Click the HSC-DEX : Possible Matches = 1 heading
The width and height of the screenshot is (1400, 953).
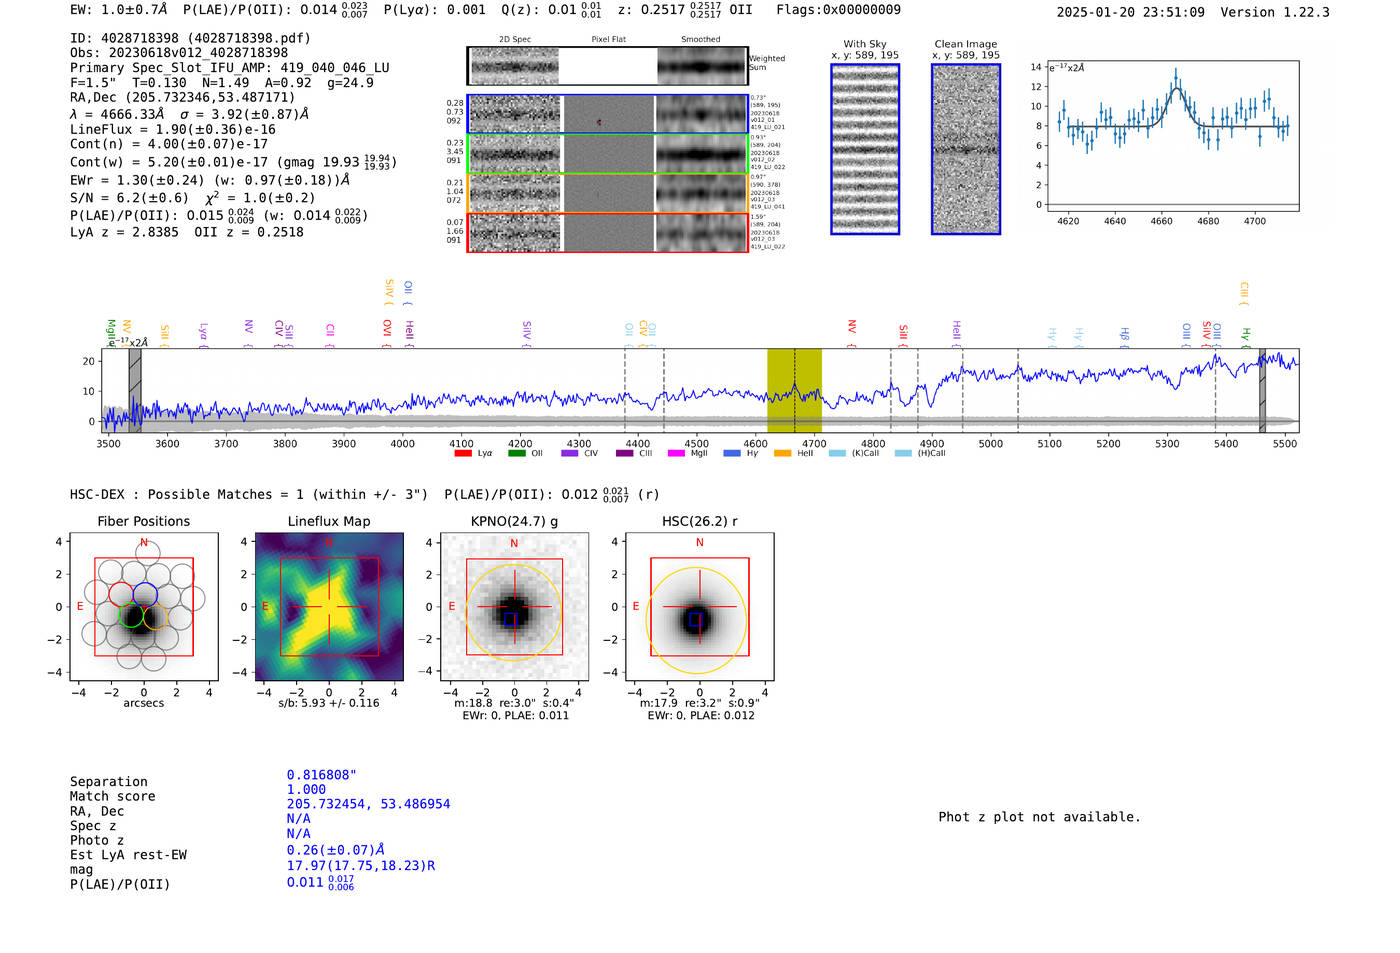(249, 494)
